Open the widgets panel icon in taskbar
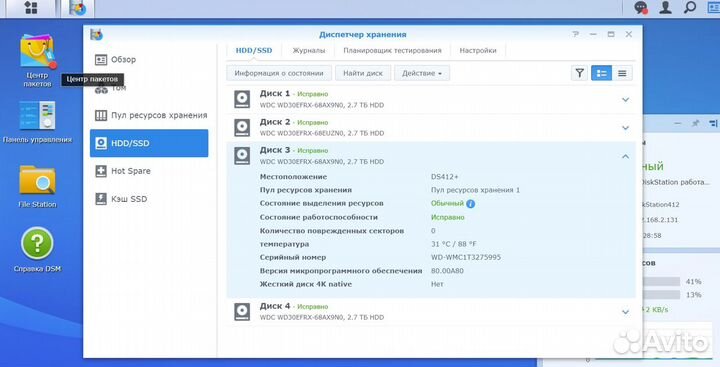Image resolution: width=720 pixels, height=367 pixels. (714, 7)
